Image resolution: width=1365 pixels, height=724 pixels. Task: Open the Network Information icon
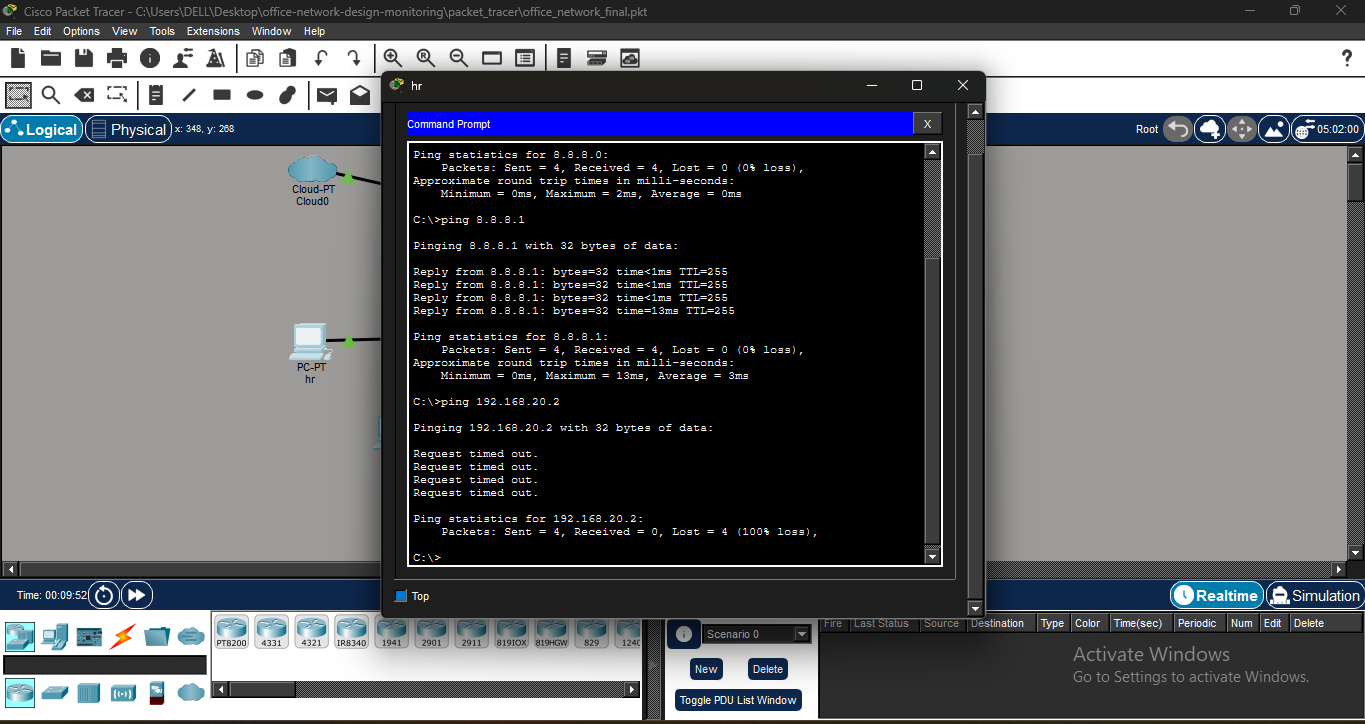150,58
